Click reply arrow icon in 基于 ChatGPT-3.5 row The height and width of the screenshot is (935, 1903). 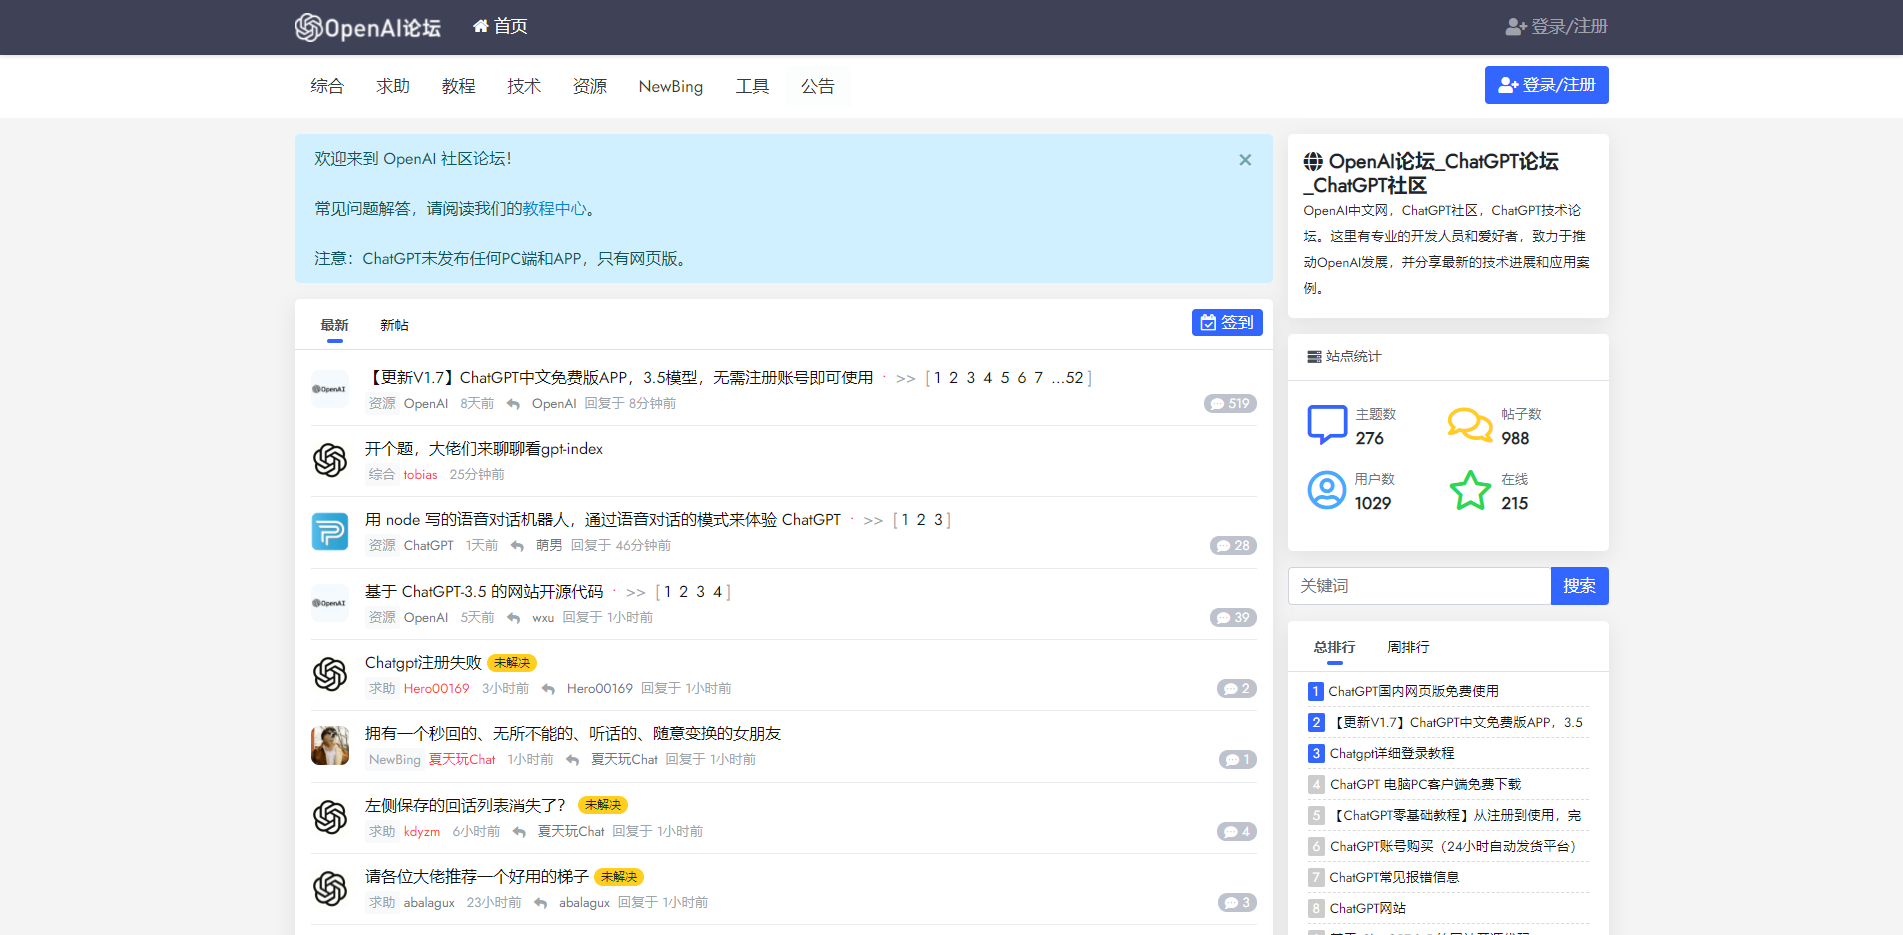point(513,618)
